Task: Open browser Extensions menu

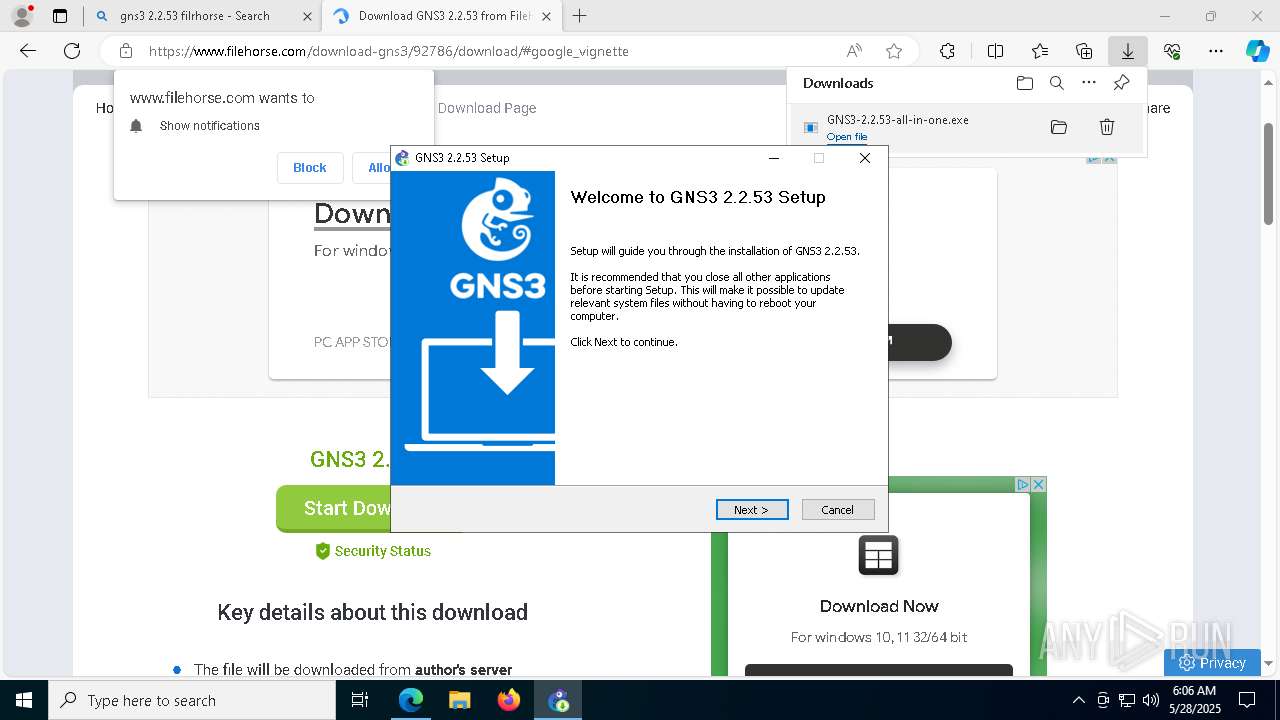Action: point(947,51)
